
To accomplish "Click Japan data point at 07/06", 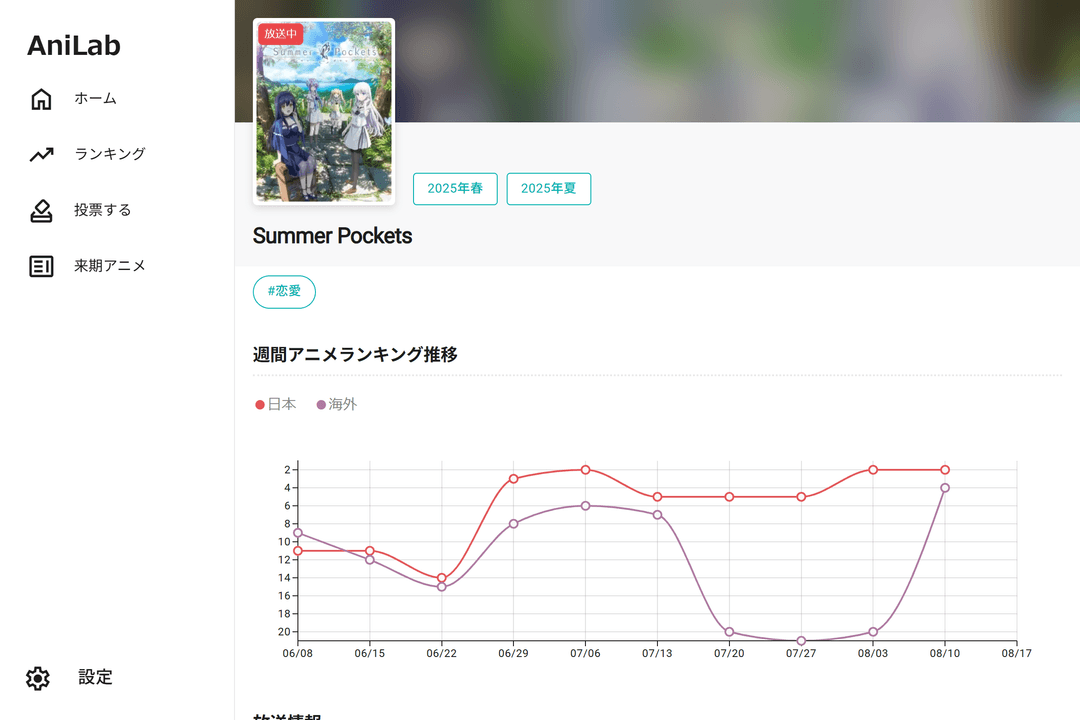I will pos(585,470).
